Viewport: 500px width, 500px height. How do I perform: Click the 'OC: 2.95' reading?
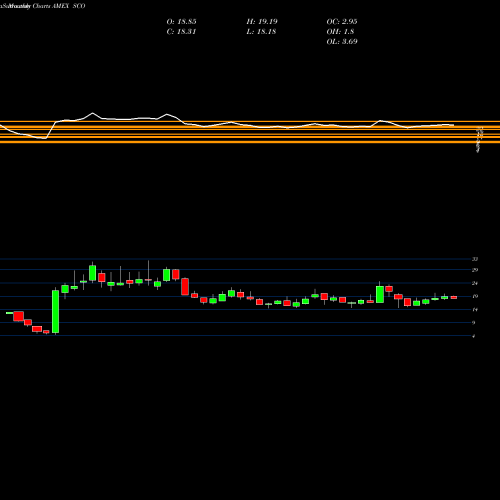tap(342, 22)
